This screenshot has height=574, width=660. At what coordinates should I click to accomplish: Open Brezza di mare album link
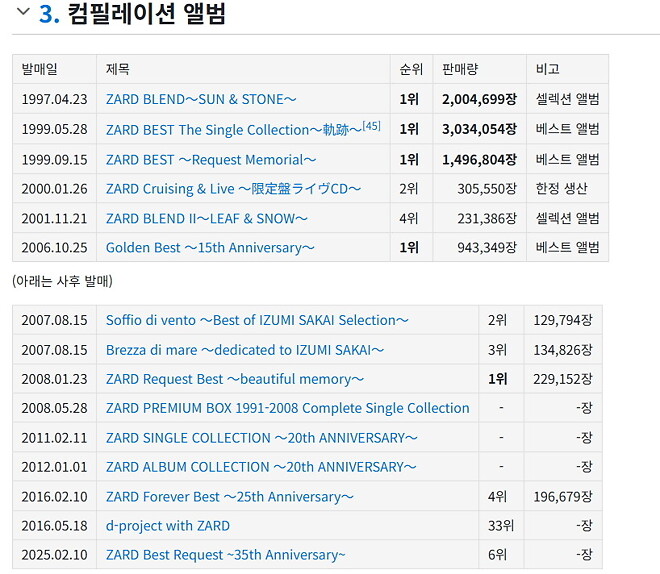click(x=245, y=350)
